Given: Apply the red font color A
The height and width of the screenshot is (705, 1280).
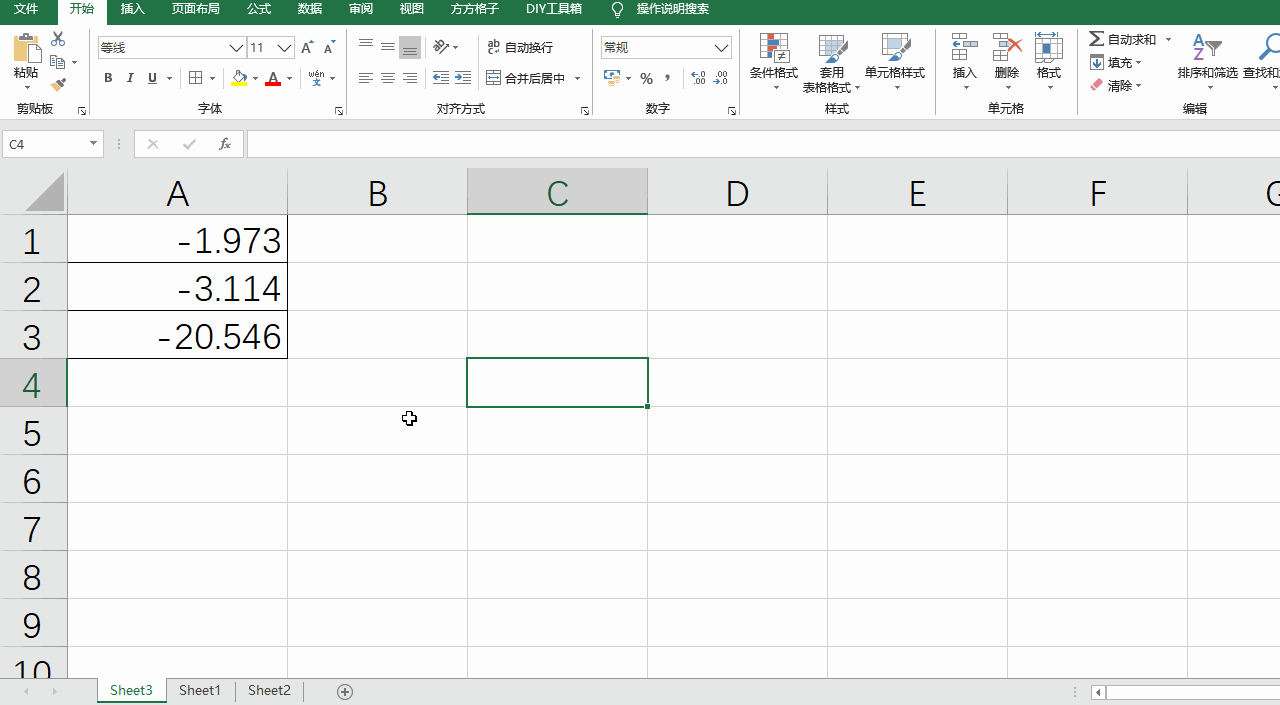Looking at the screenshot, I should click(x=273, y=78).
